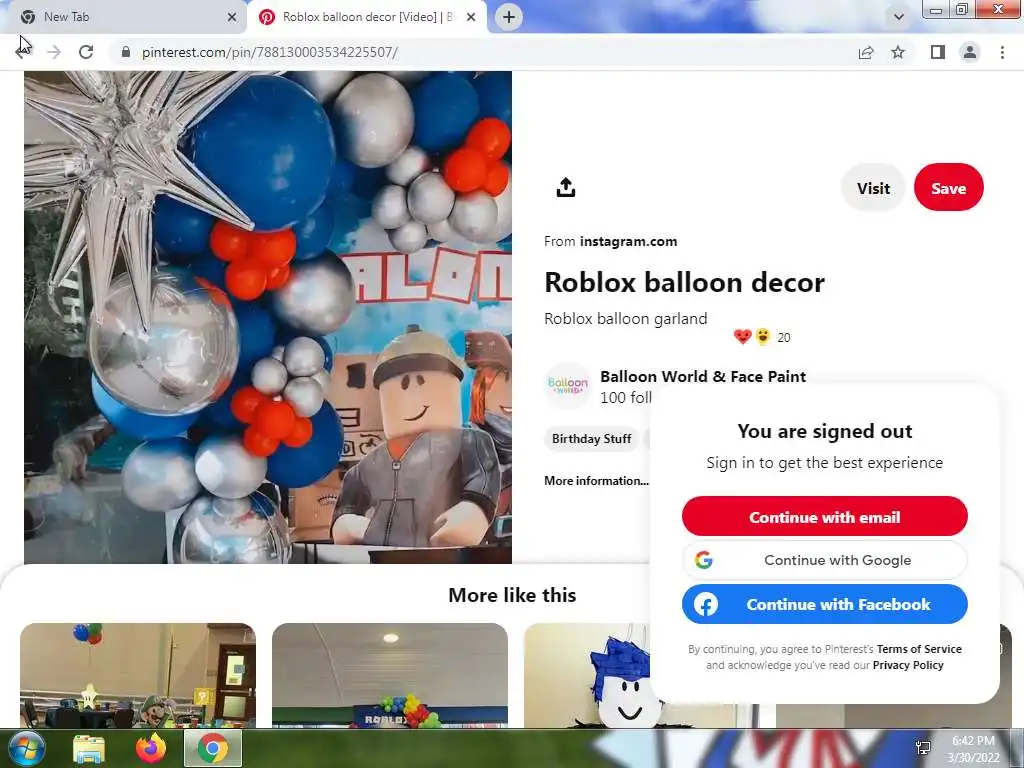This screenshot has height=768, width=1024.
Task: Open File Explorer from the taskbar
Action: click(89, 749)
